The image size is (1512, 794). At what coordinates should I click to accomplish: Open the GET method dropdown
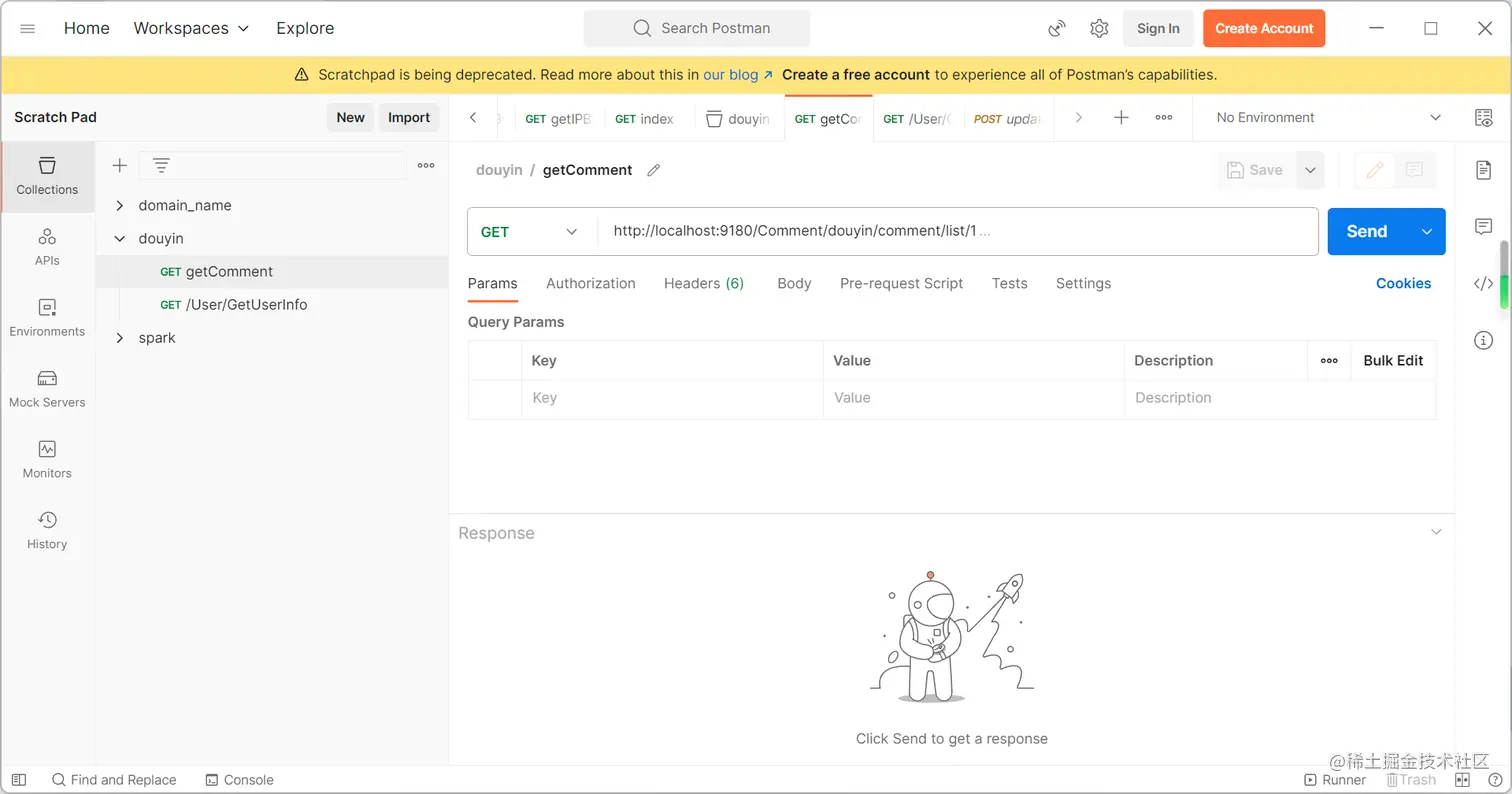pos(530,232)
